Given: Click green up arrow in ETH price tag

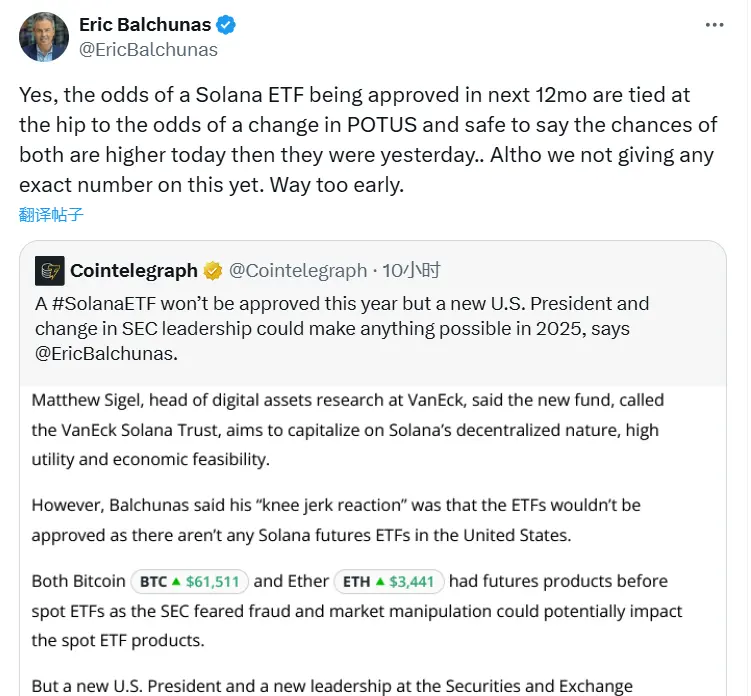Looking at the screenshot, I should click(x=381, y=582).
